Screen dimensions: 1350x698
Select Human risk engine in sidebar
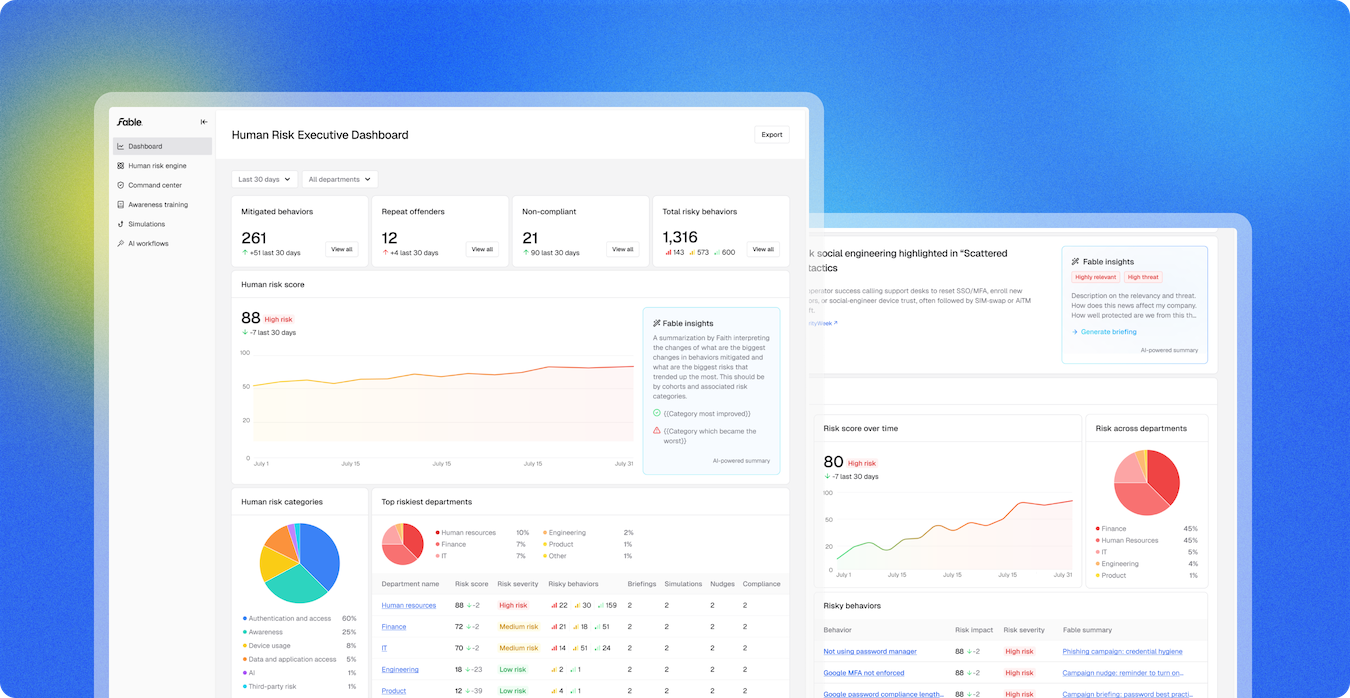pyautogui.click(x=156, y=165)
